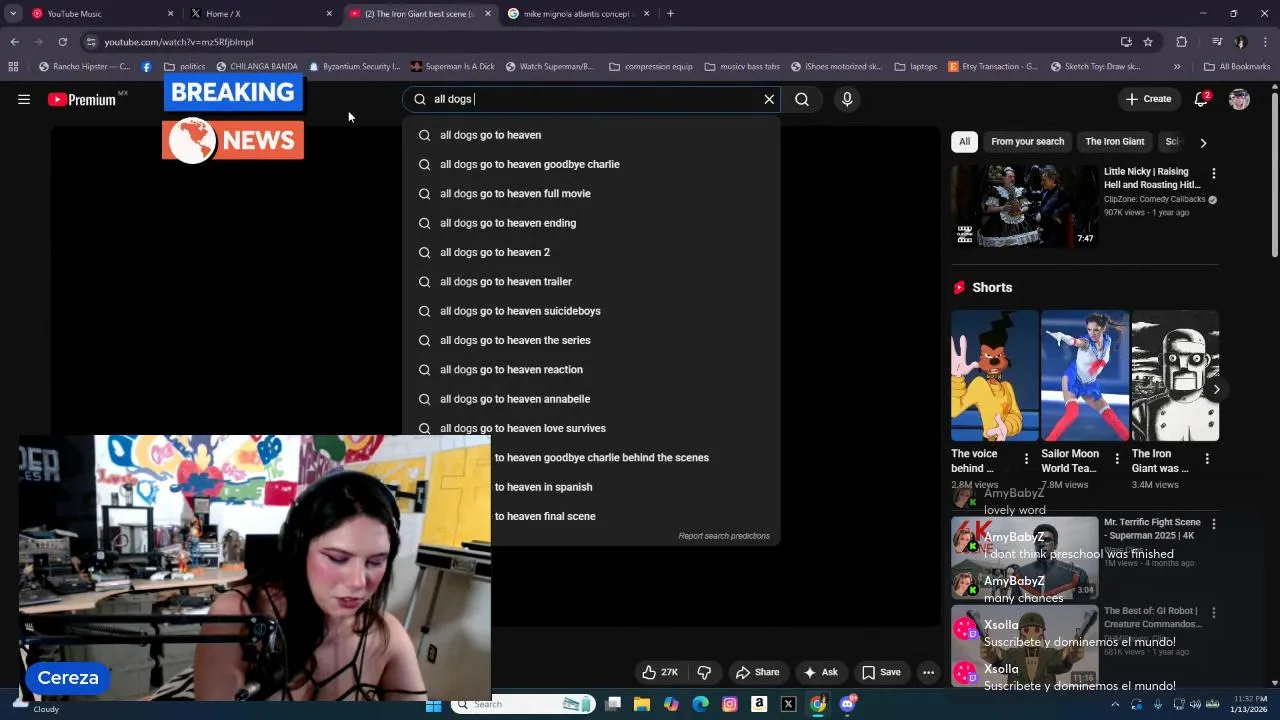Open the Sailor Moon short thumbnail
The width and height of the screenshot is (1280, 720).
[x=1085, y=375]
